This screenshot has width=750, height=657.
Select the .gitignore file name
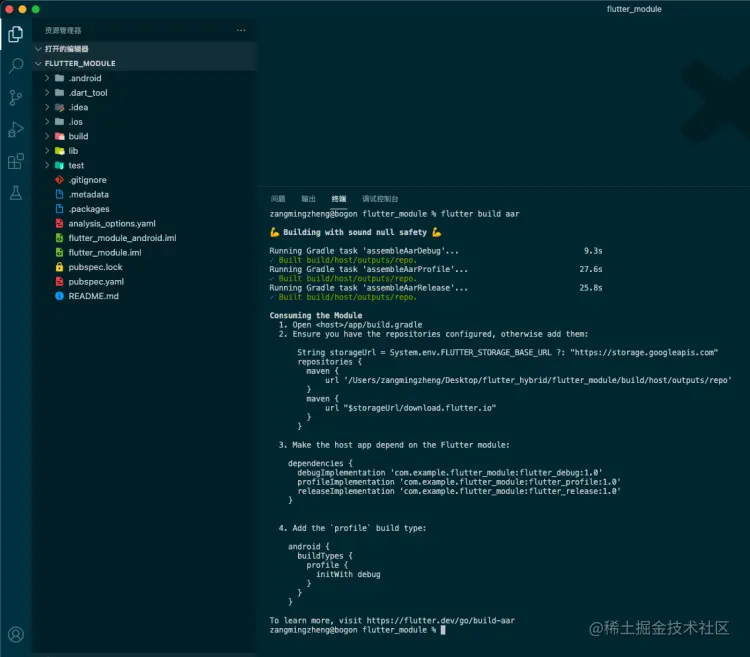(88, 180)
